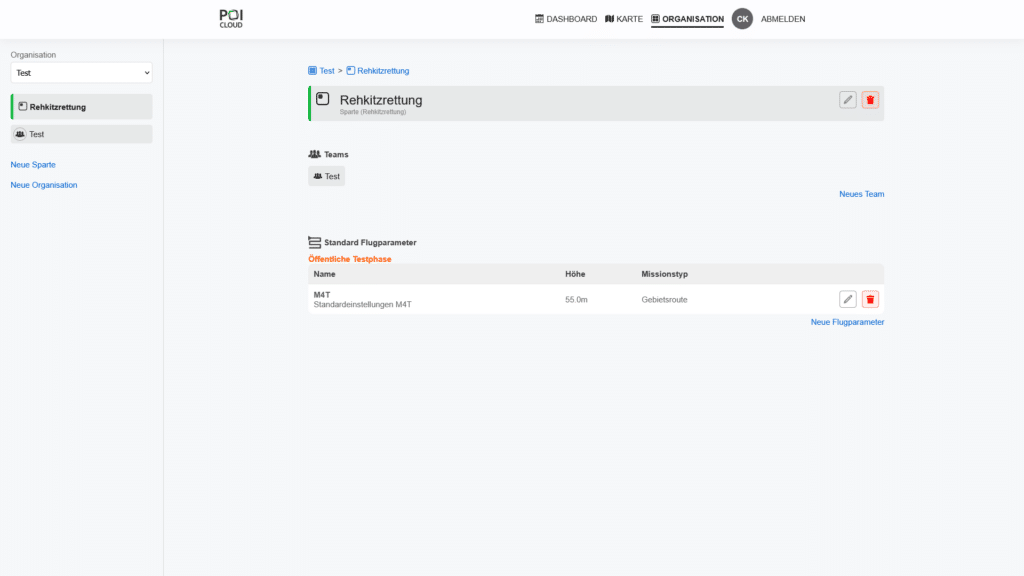Delete the Rehkitzrettung Sparte via trash icon

tap(870, 100)
